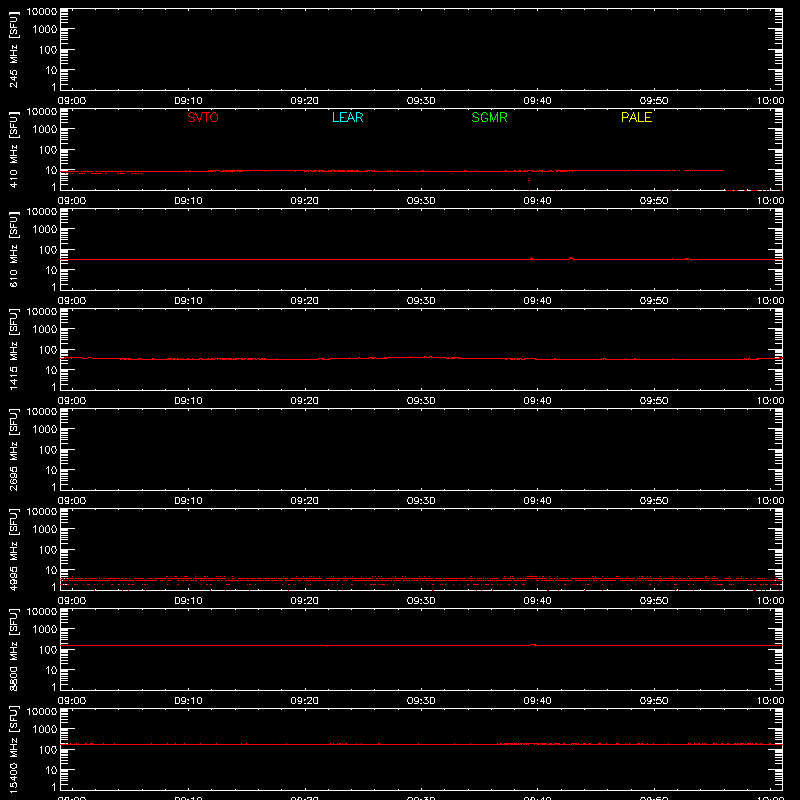The image size is (800, 800).
Task: Click 09:50 time label below 2695 MHz panel
Action: (654, 501)
